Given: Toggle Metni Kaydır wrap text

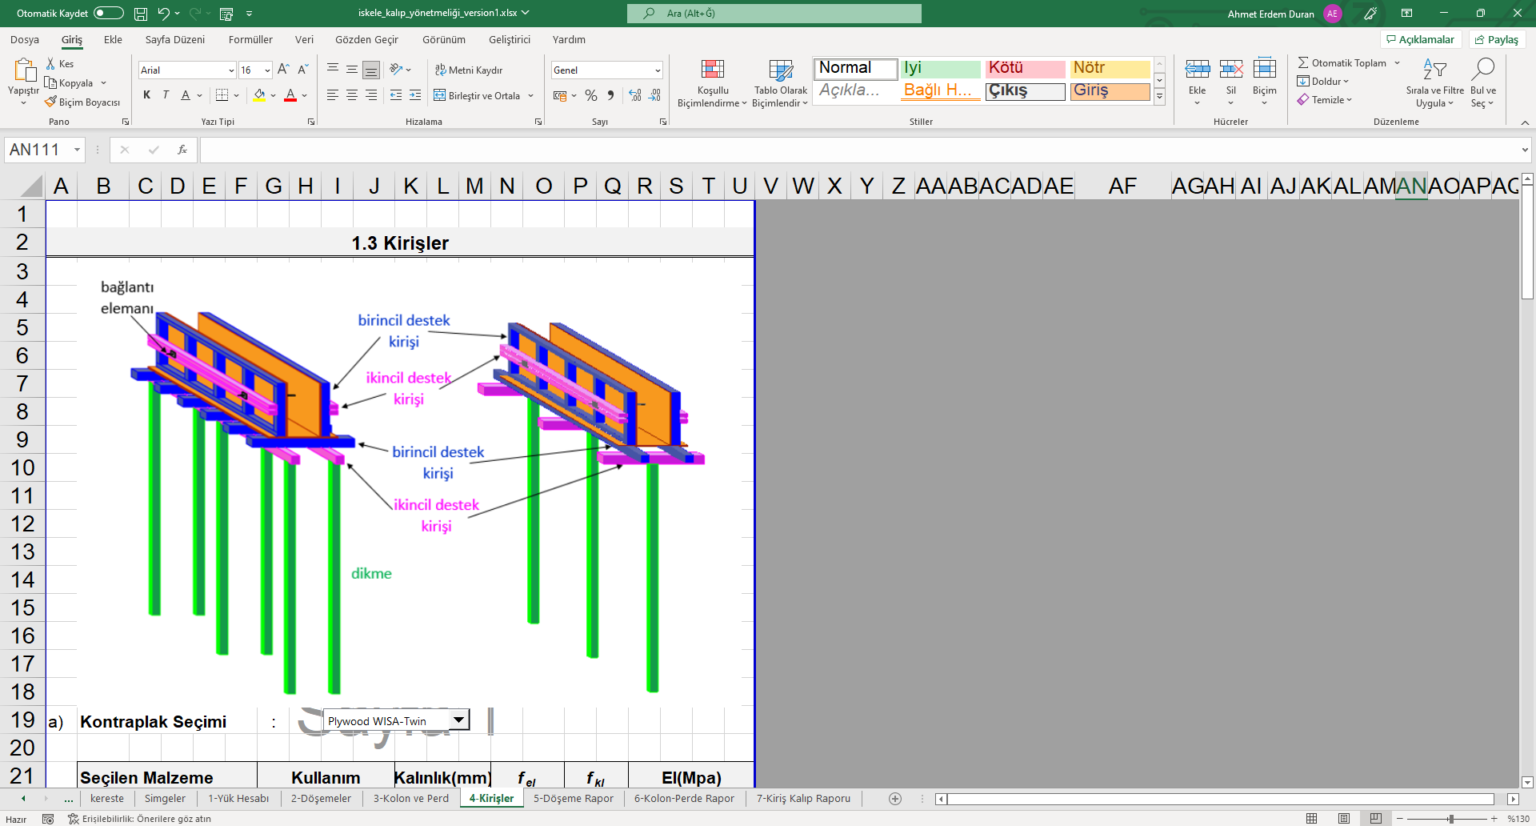Looking at the screenshot, I should click(x=469, y=70).
